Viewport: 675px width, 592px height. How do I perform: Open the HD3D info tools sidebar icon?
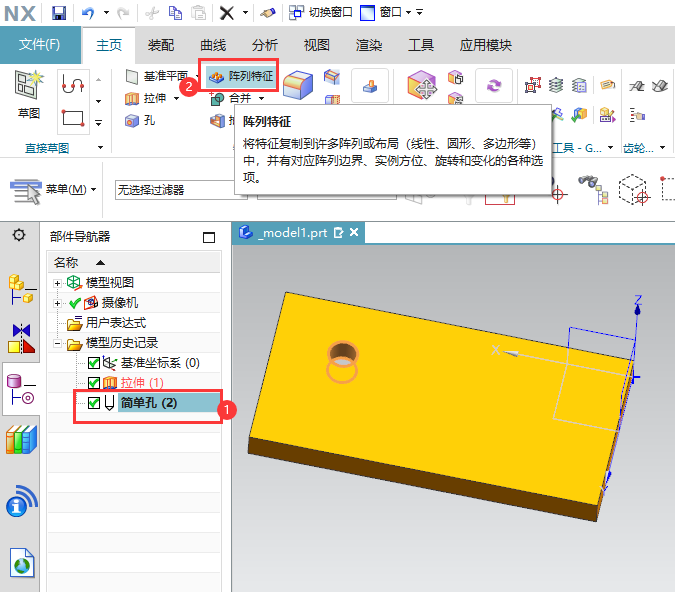tap(22, 501)
